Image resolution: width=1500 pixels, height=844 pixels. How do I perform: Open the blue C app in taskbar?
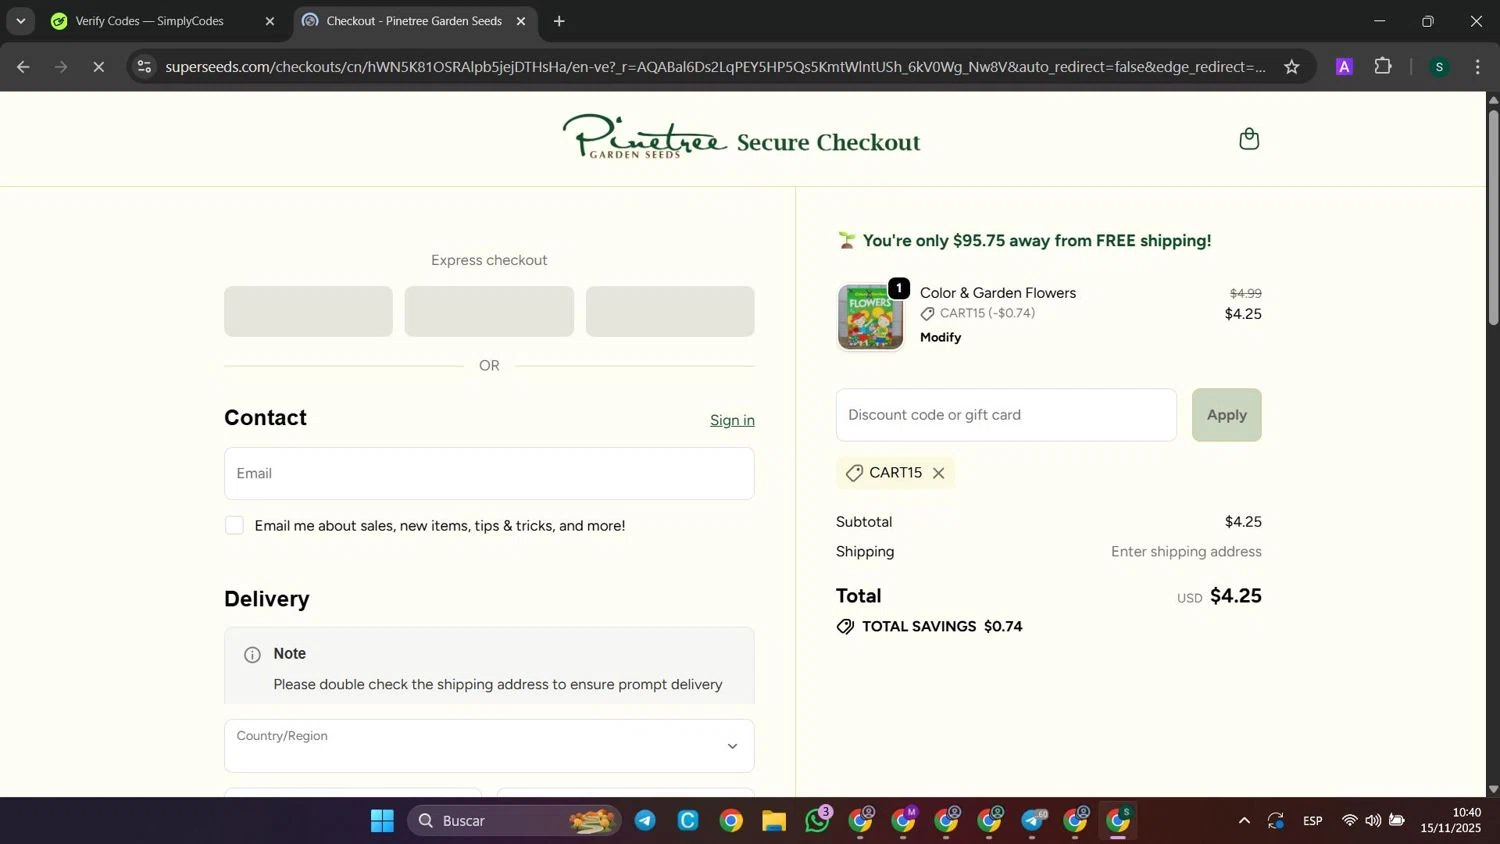click(688, 821)
